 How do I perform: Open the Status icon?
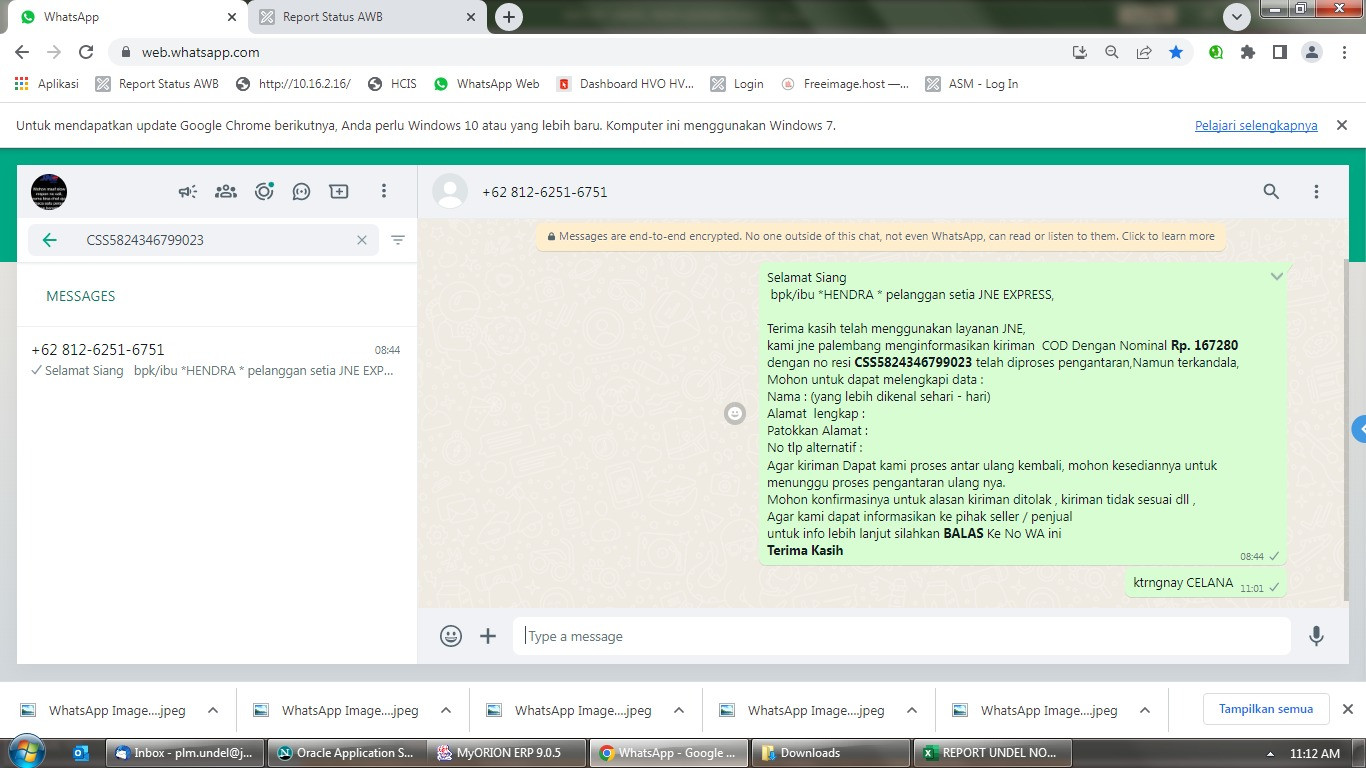(x=264, y=191)
